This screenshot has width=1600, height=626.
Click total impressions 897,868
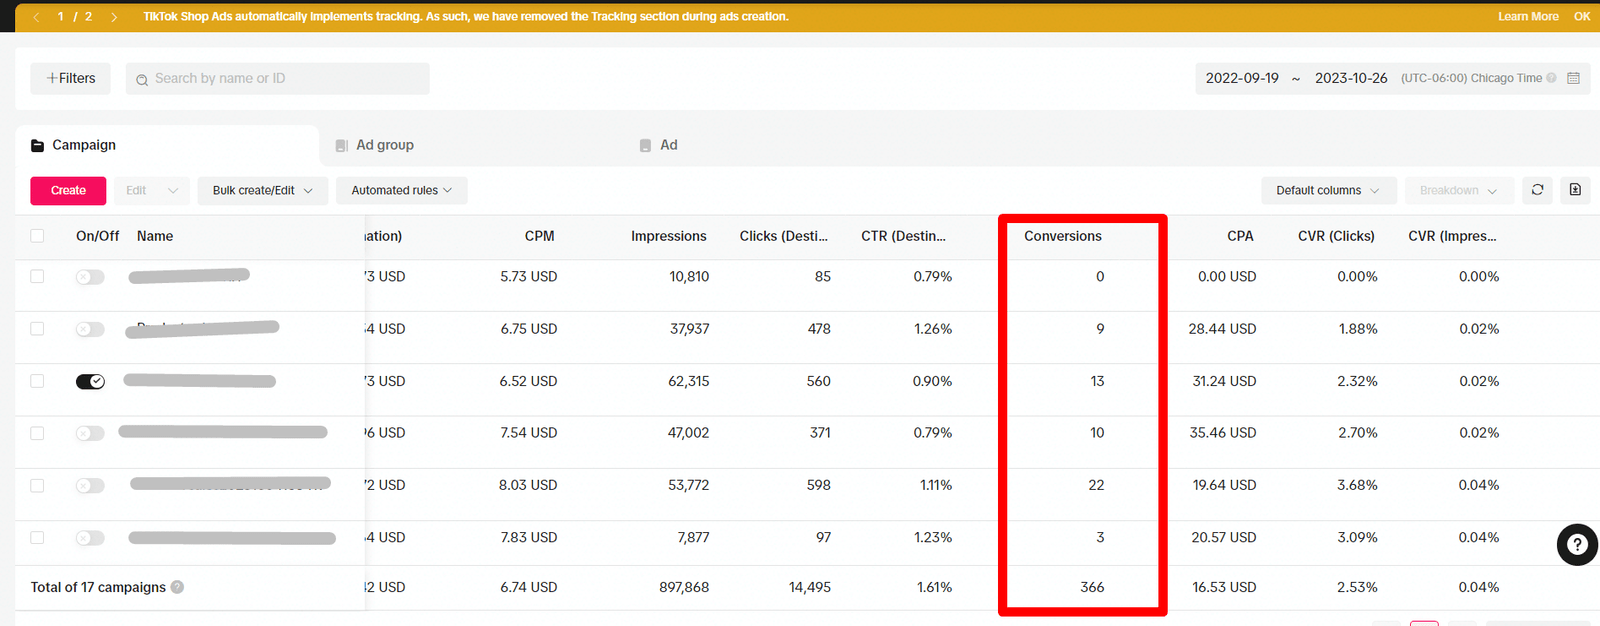coord(684,587)
